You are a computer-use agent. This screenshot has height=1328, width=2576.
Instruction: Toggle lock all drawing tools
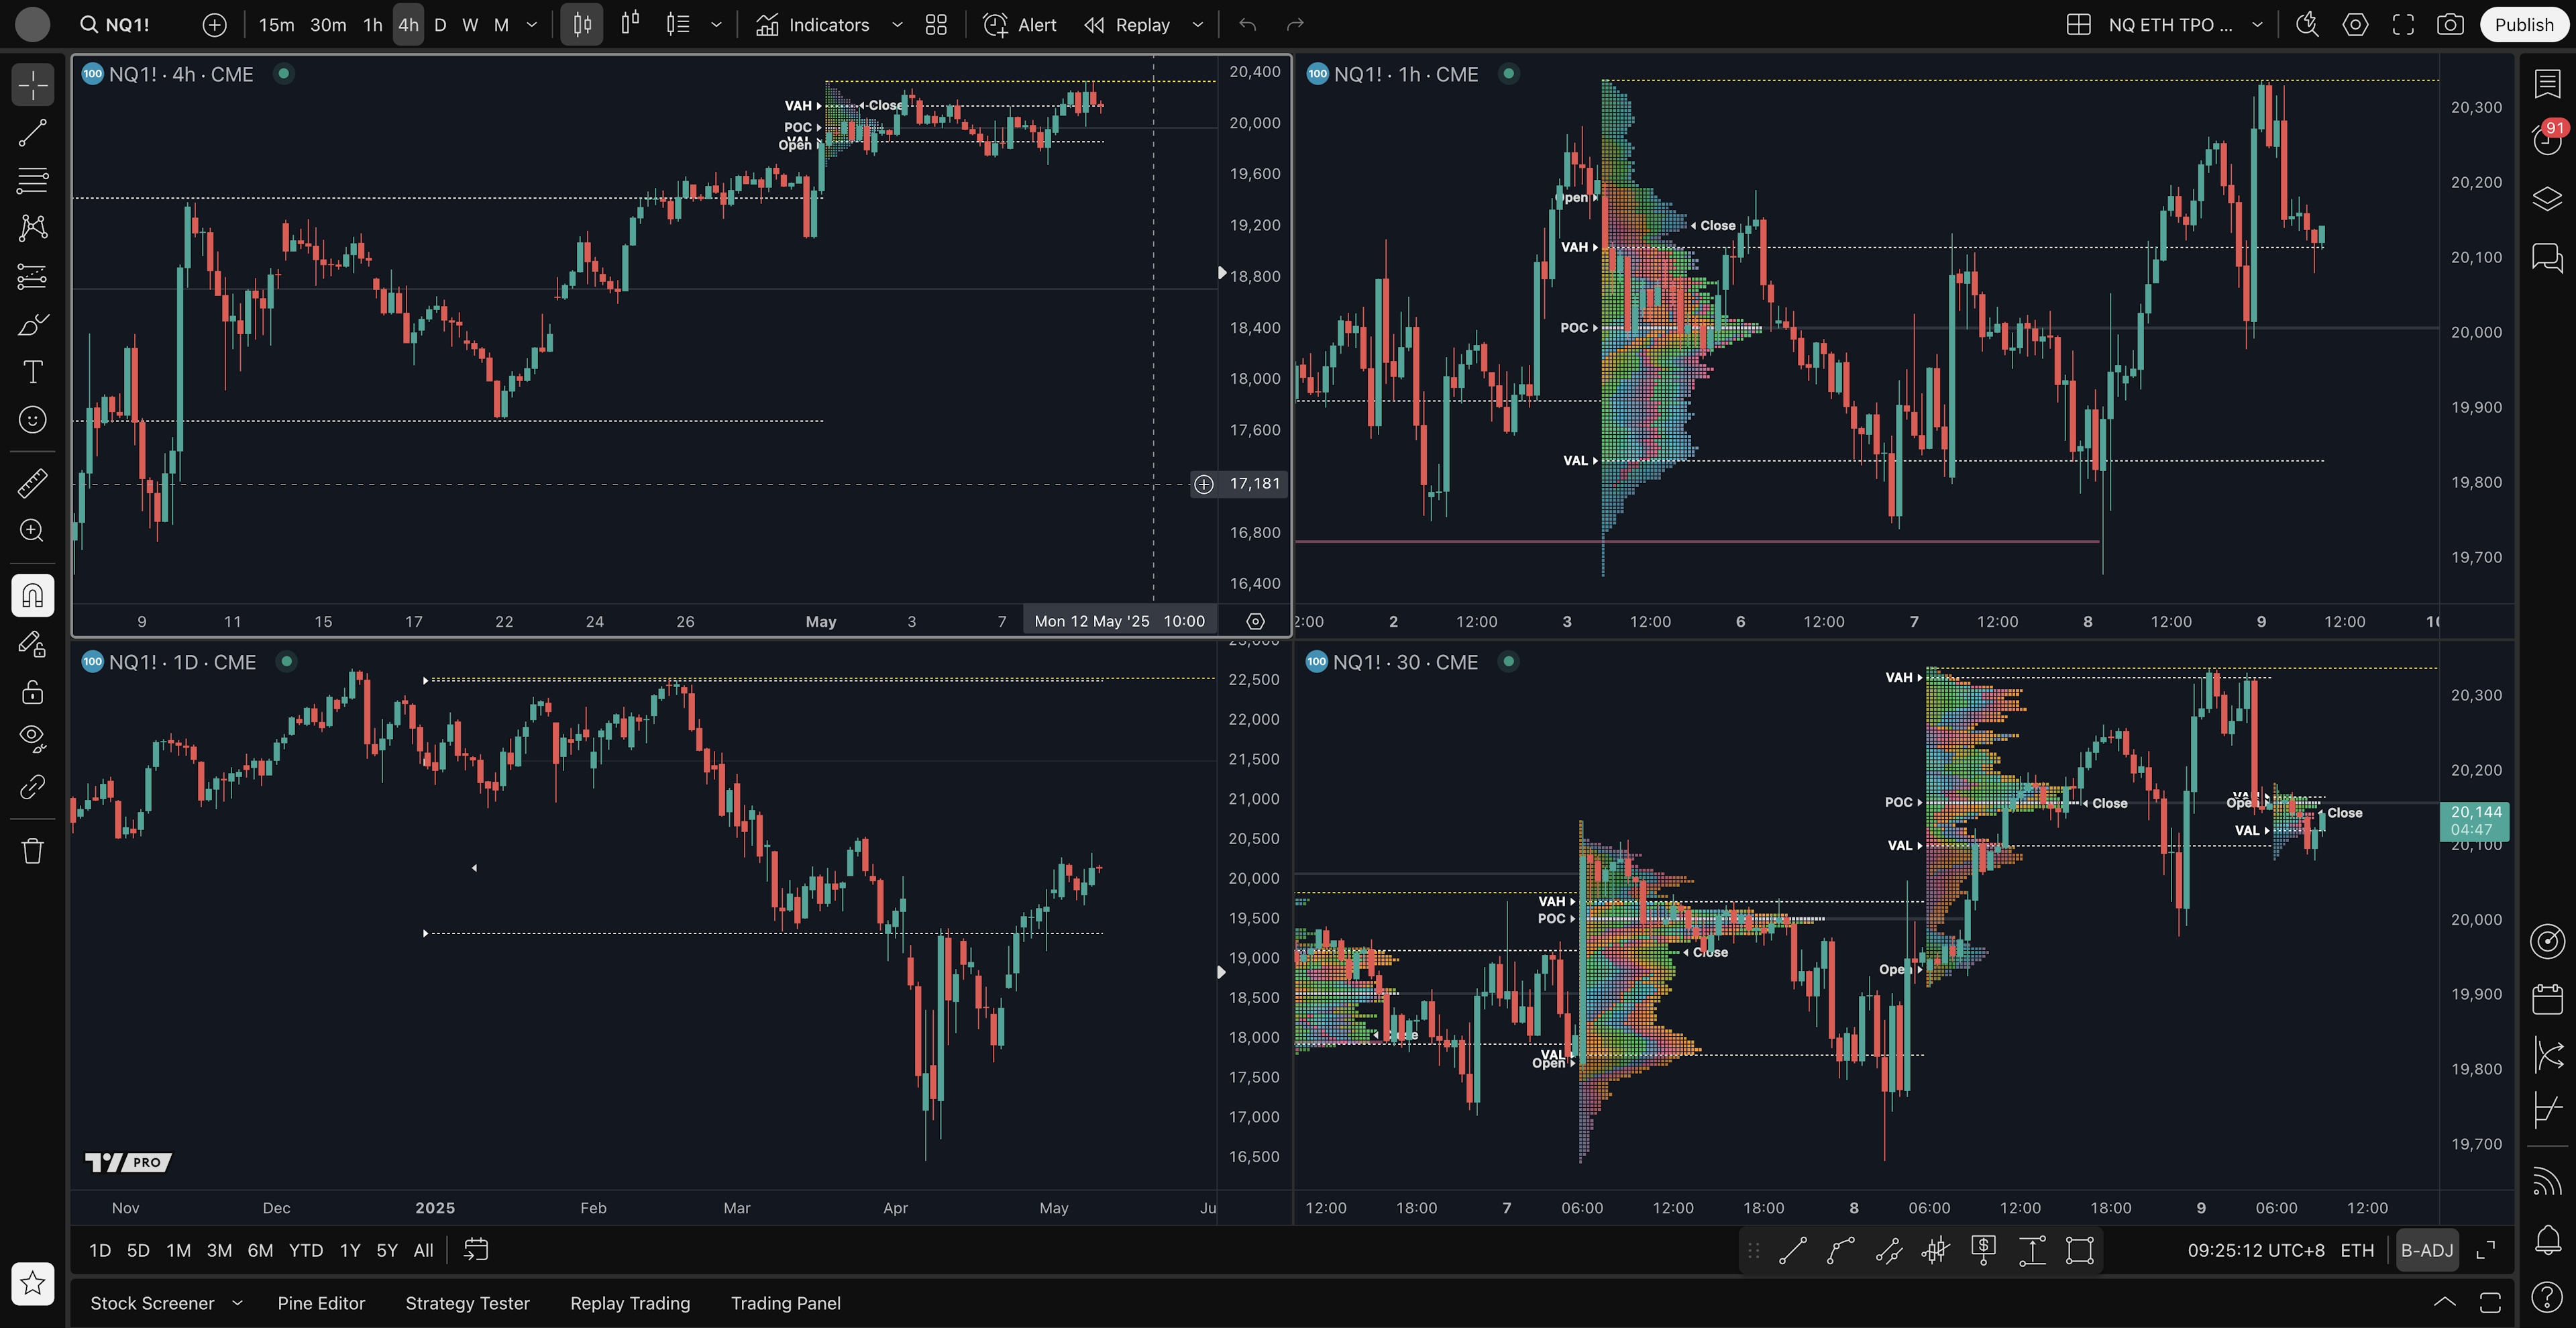pyautogui.click(x=32, y=692)
